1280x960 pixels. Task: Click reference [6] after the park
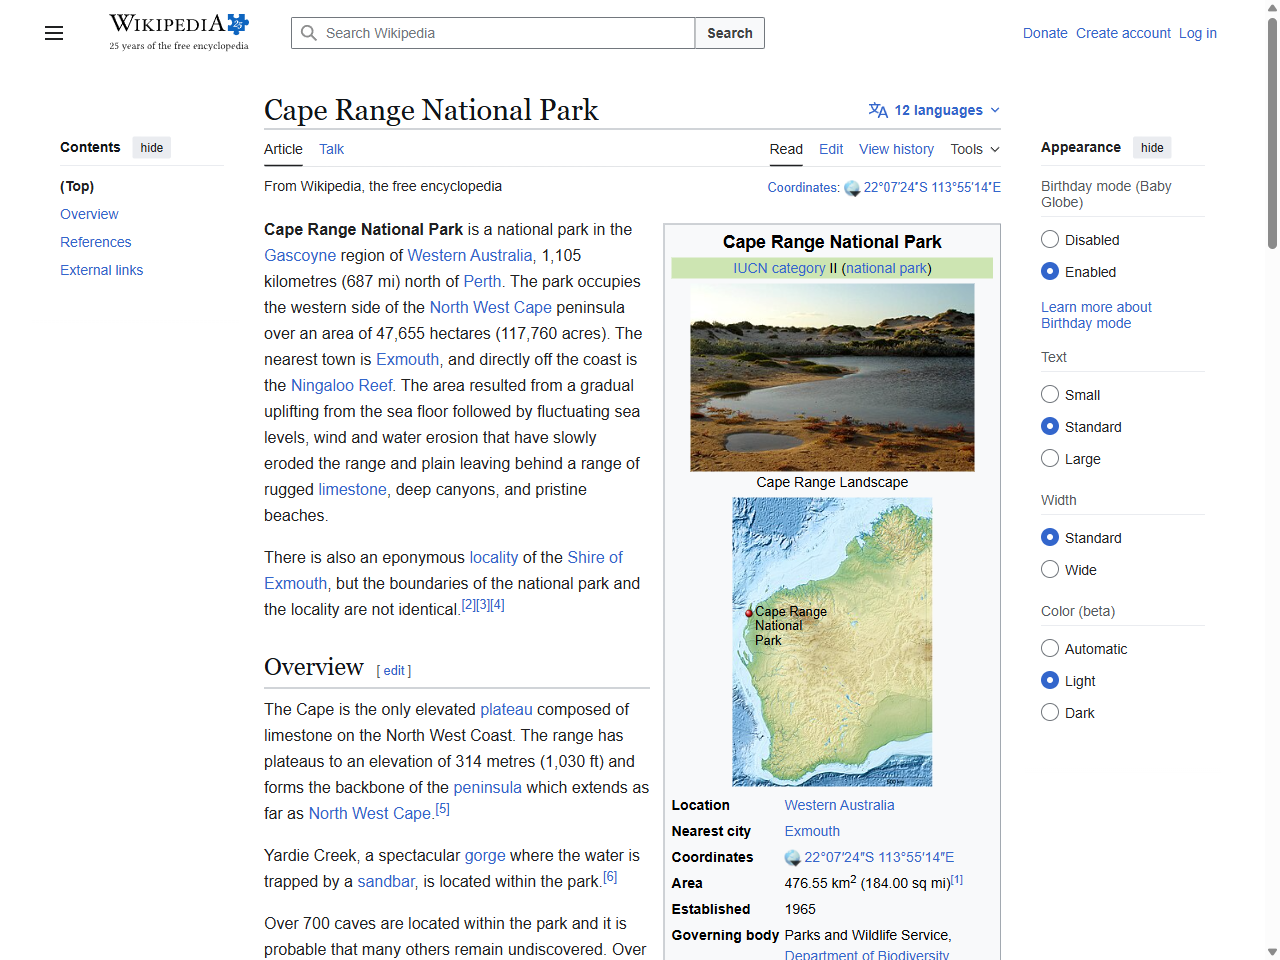point(610,877)
